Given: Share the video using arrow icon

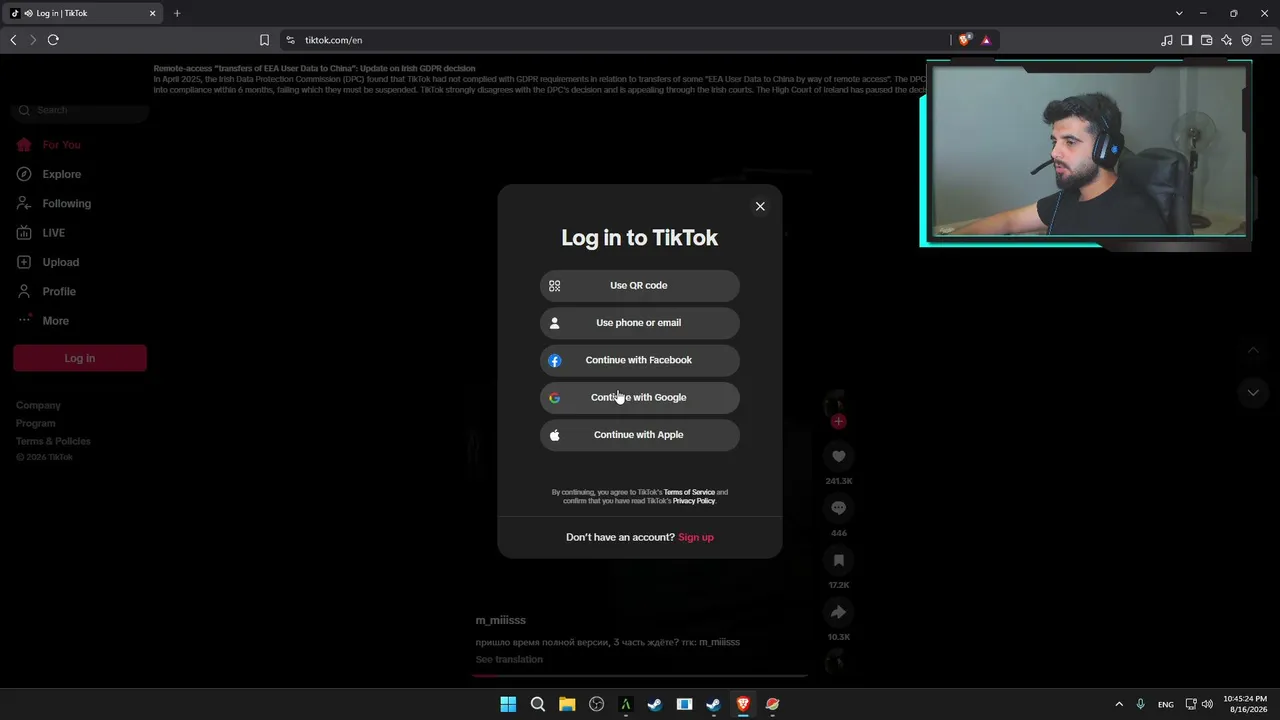Looking at the screenshot, I should (839, 612).
